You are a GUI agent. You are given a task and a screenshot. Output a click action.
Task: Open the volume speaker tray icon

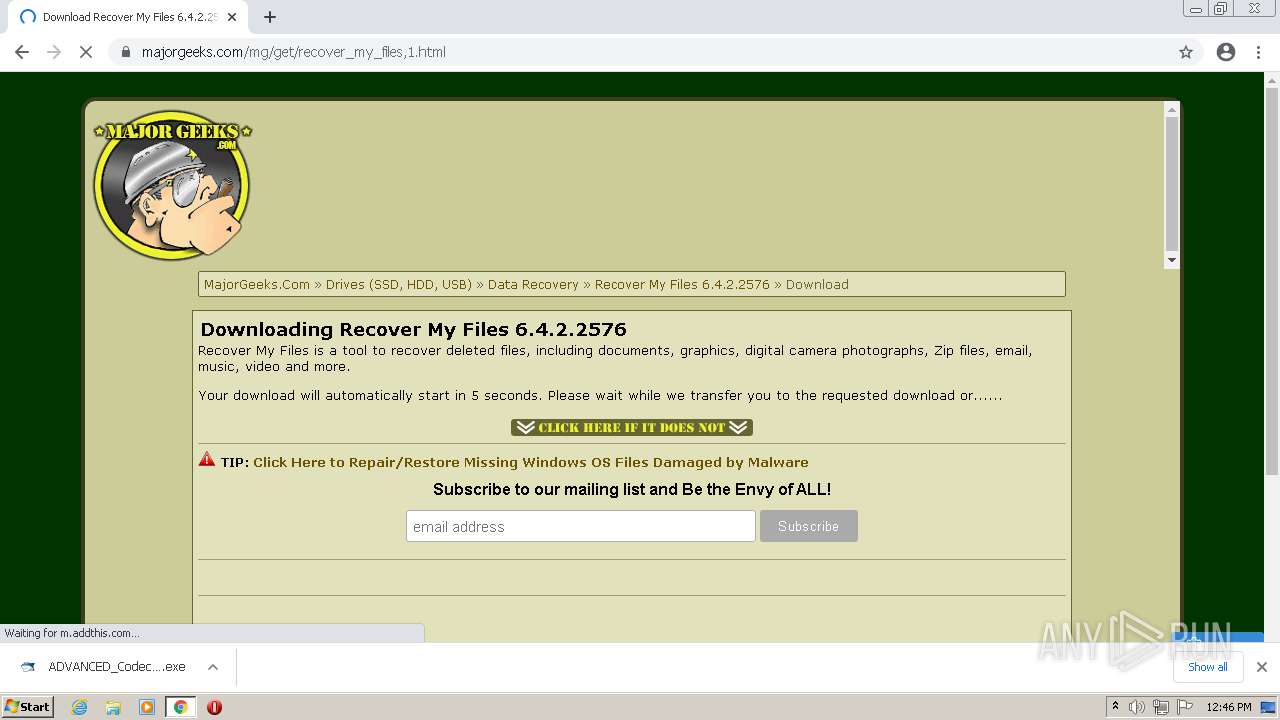(1137, 707)
